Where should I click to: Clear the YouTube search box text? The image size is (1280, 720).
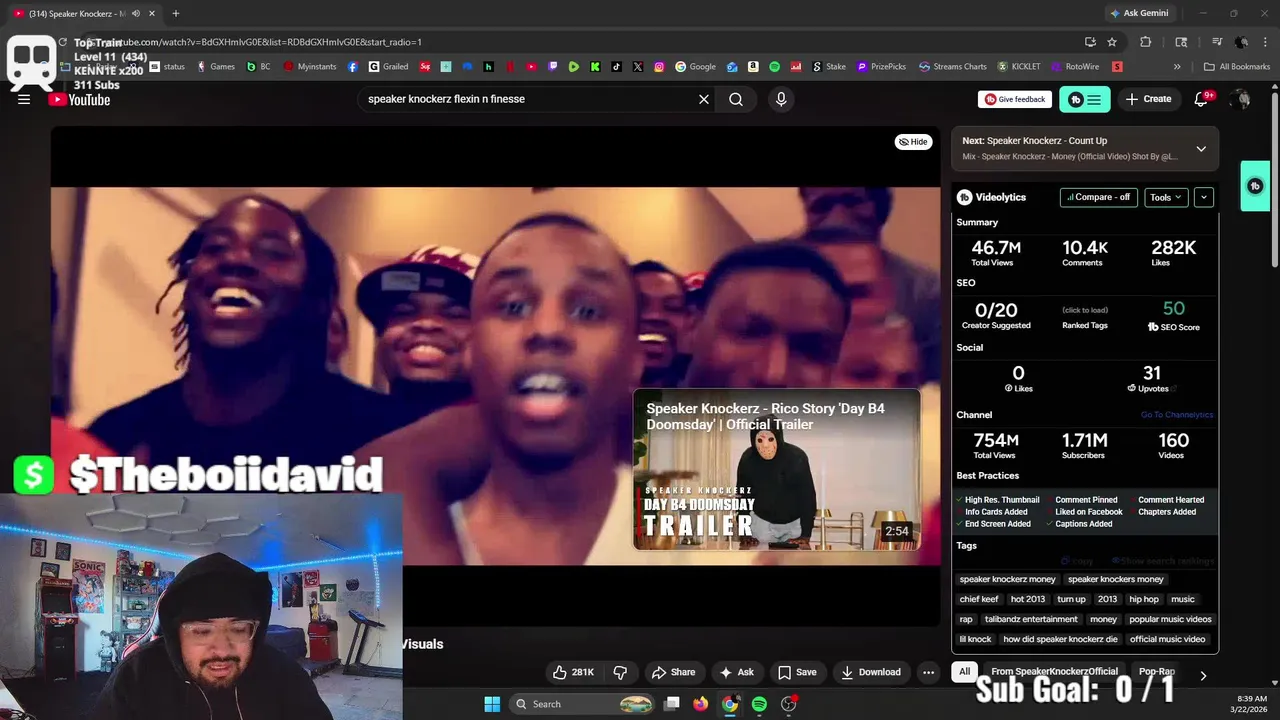pyautogui.click(x=703, y=99)
